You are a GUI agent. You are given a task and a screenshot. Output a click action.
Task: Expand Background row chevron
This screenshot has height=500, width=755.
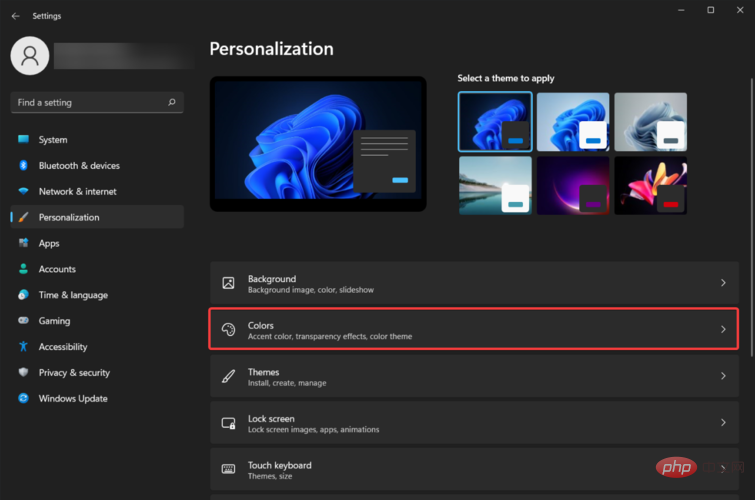click(723, 283)
